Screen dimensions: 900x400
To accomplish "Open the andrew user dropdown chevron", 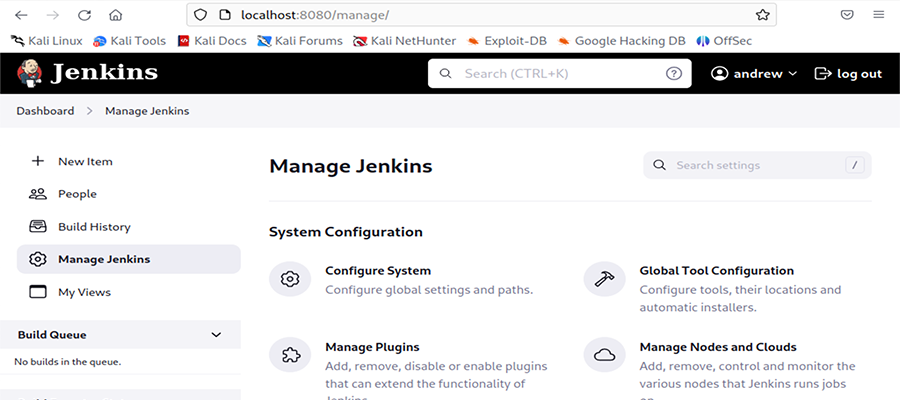I will [x=793, y=73].
